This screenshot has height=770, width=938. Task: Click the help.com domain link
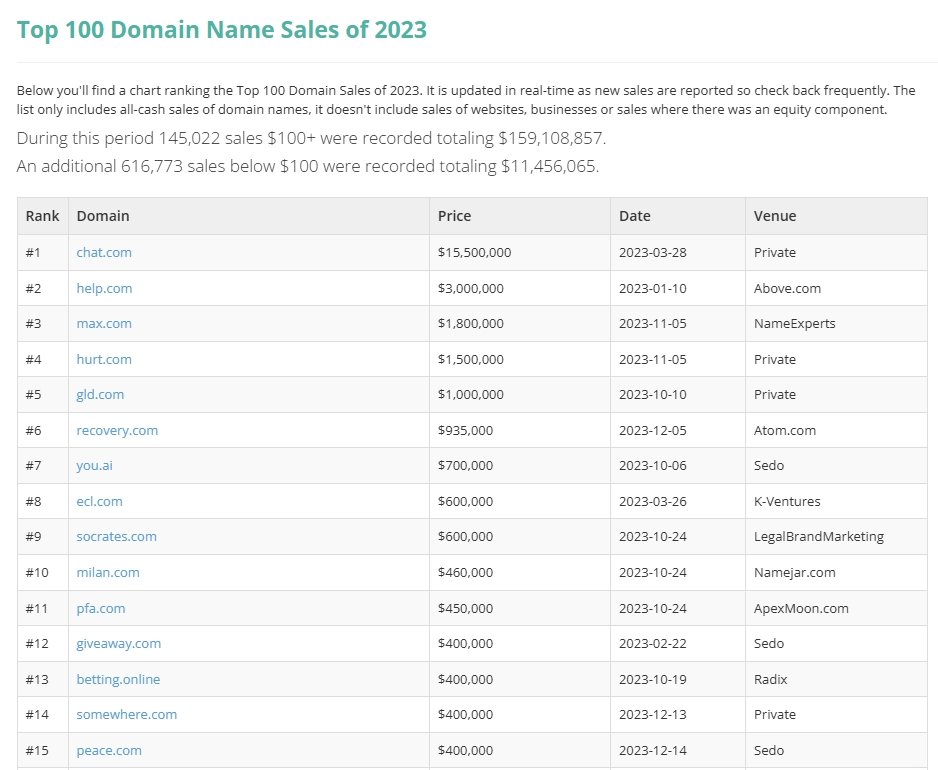tap(104, 288)
